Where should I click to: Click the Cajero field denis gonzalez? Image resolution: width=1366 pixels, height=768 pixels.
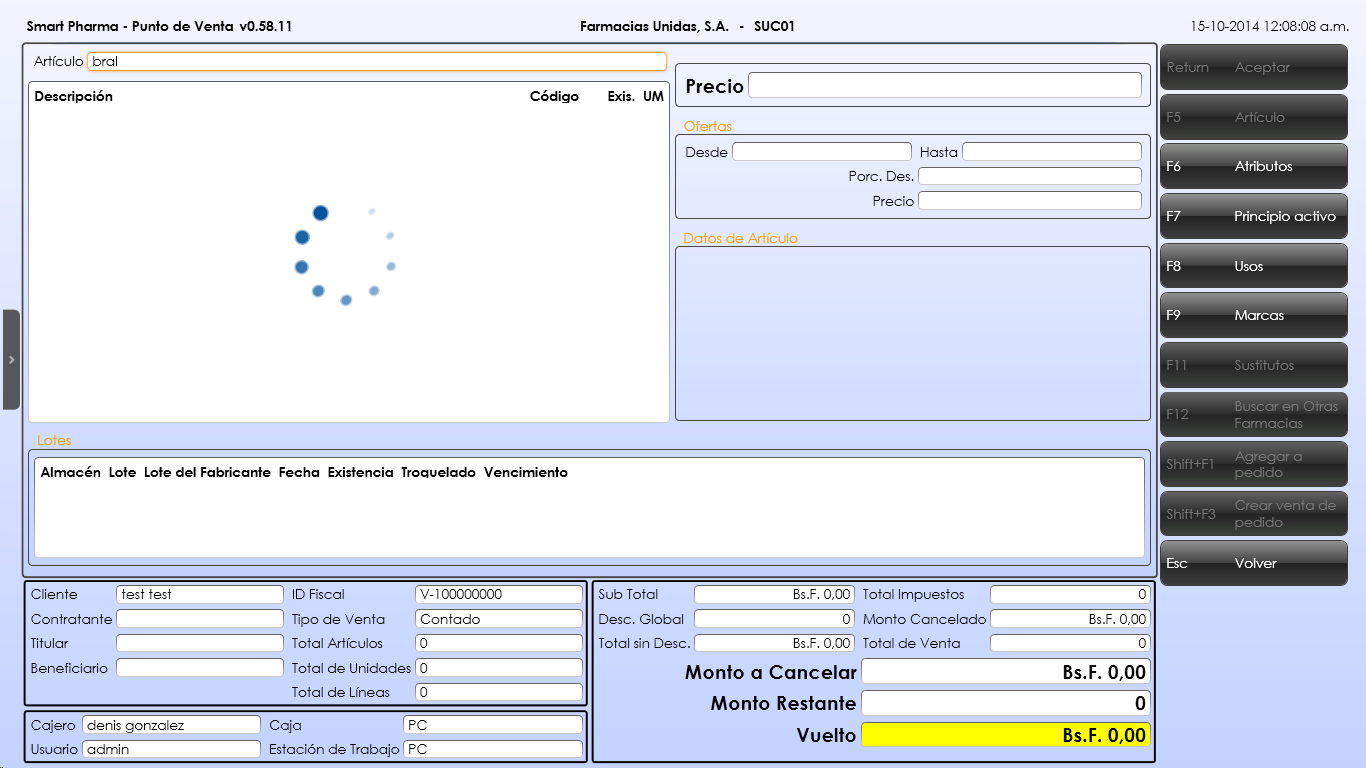(171, 724)
